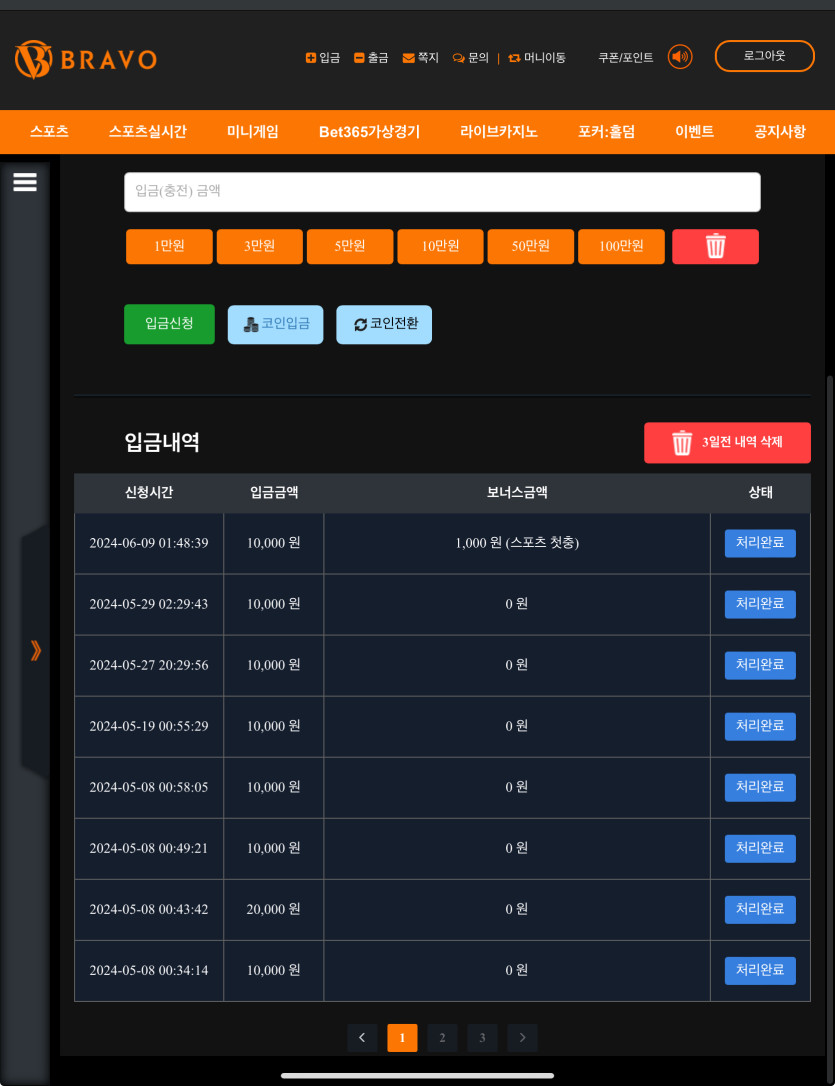The height and width of the screenshot is (1086, 835).
Task: Open 머니이동 money transfer link
Action: click(537, 58)
